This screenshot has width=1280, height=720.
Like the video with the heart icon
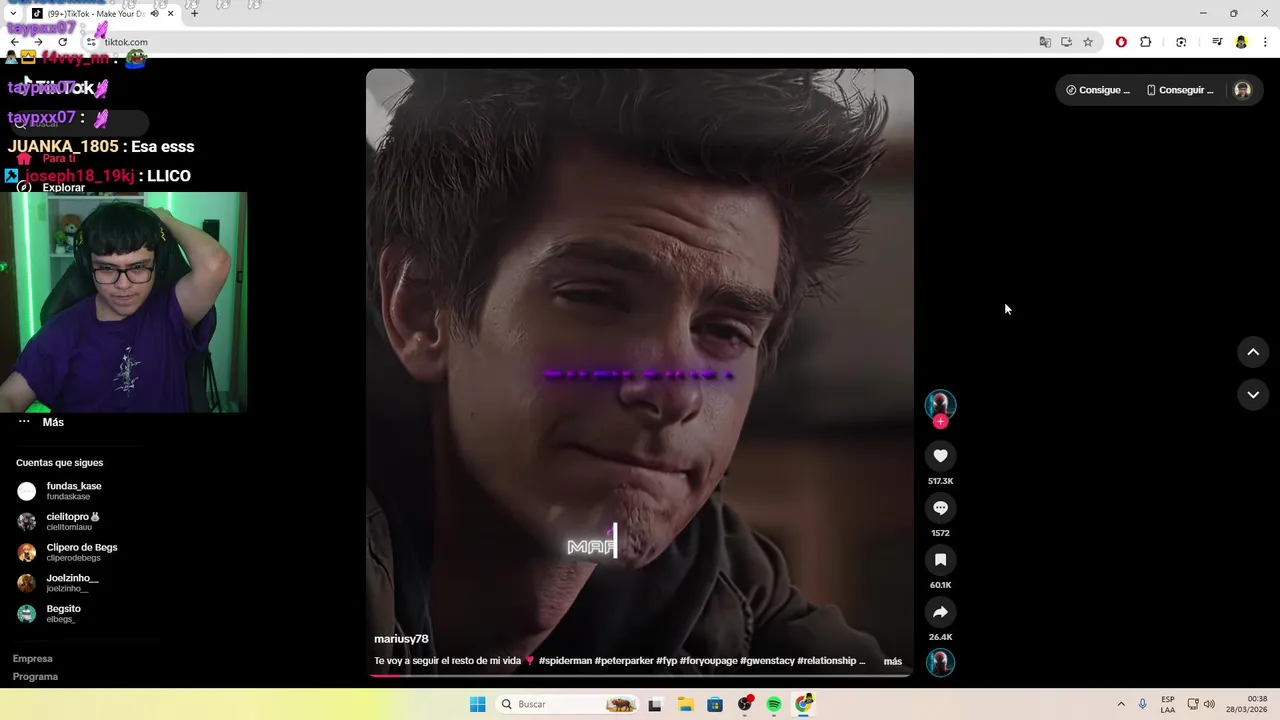pos(940,456)
